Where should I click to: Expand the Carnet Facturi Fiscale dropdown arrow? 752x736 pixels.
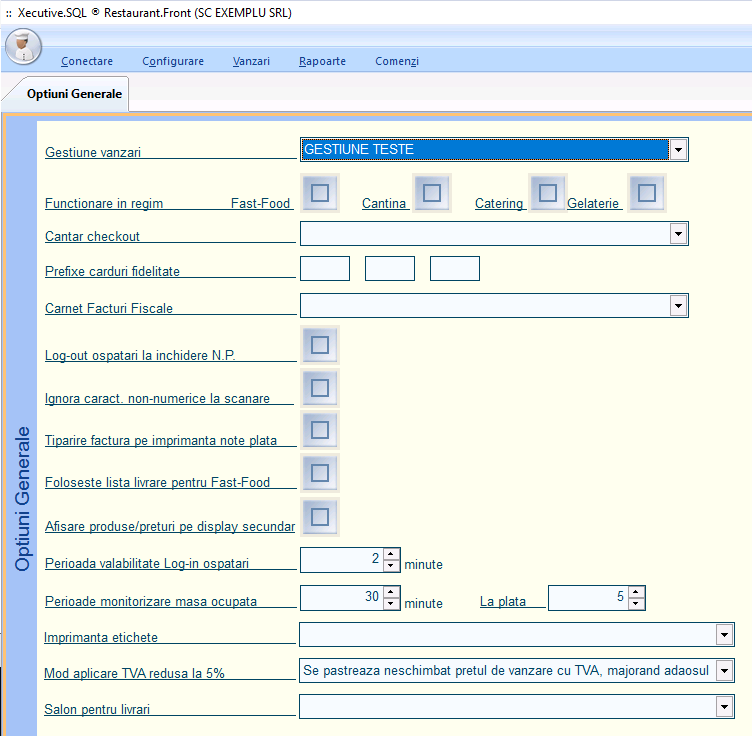coord(678,305)
